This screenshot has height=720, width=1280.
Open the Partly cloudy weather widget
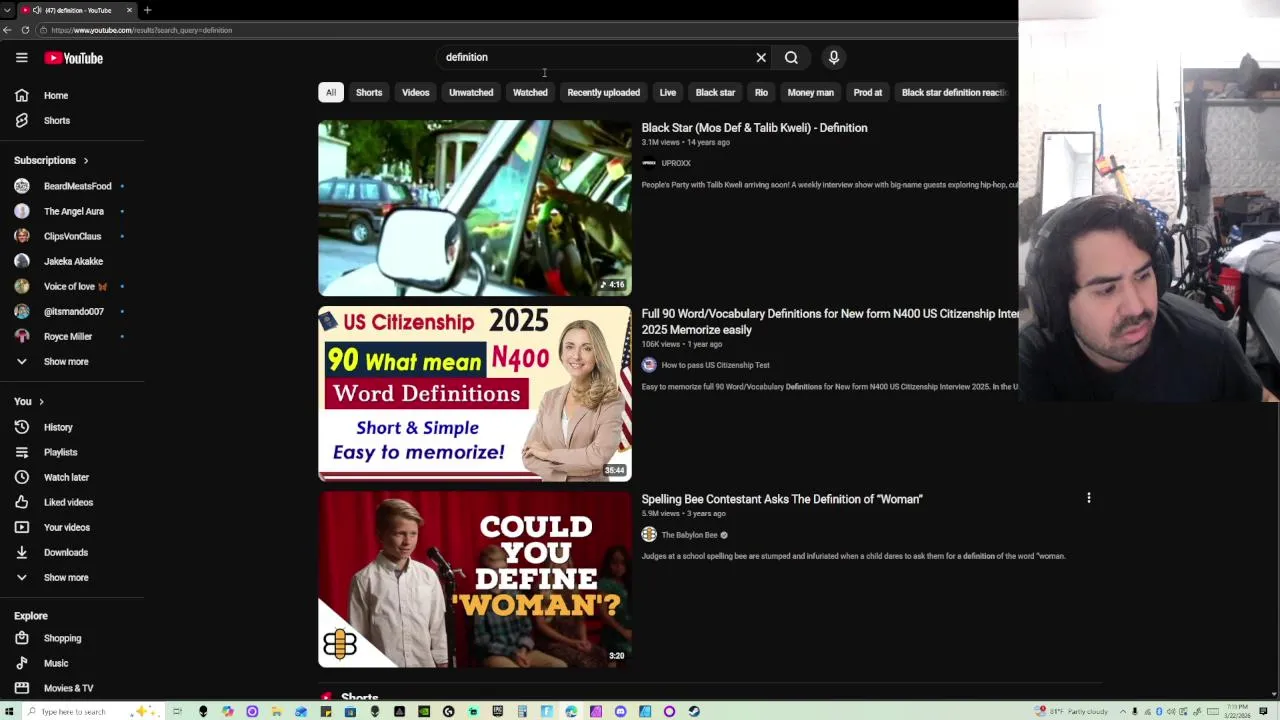point(1072,711)
